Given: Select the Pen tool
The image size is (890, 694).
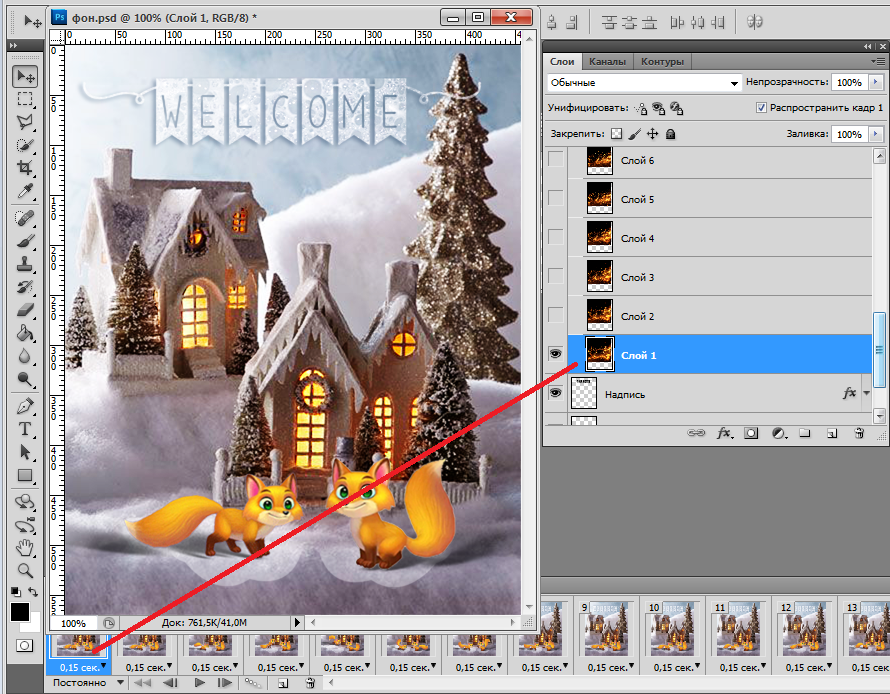Looking at the screenshot, I should (25, 406).
